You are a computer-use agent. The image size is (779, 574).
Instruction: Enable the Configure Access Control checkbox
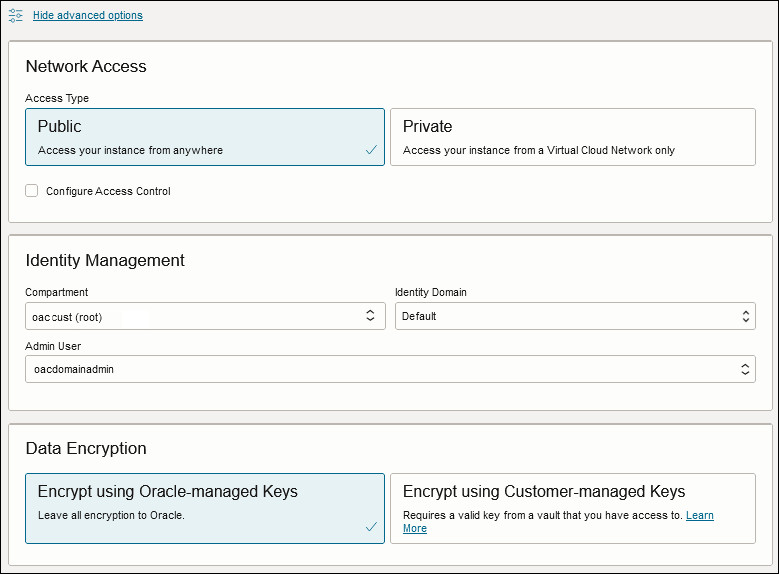[32, 191]
